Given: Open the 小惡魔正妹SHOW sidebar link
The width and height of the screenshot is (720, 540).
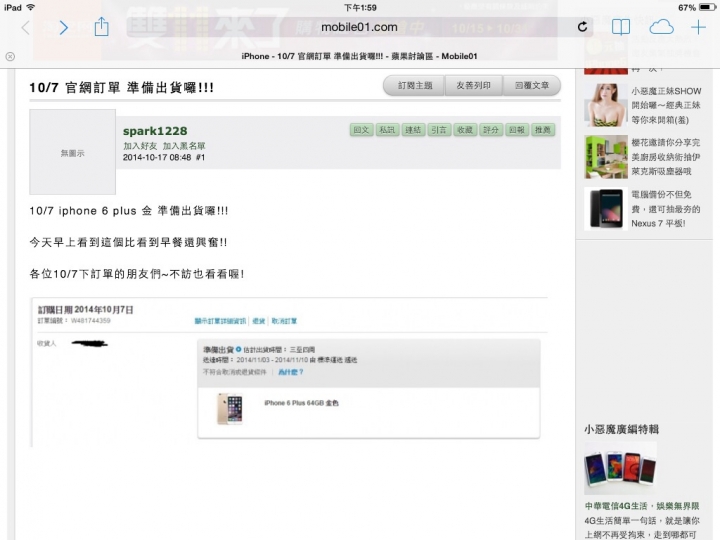Looking at the screenshot, I should point(666,105).
